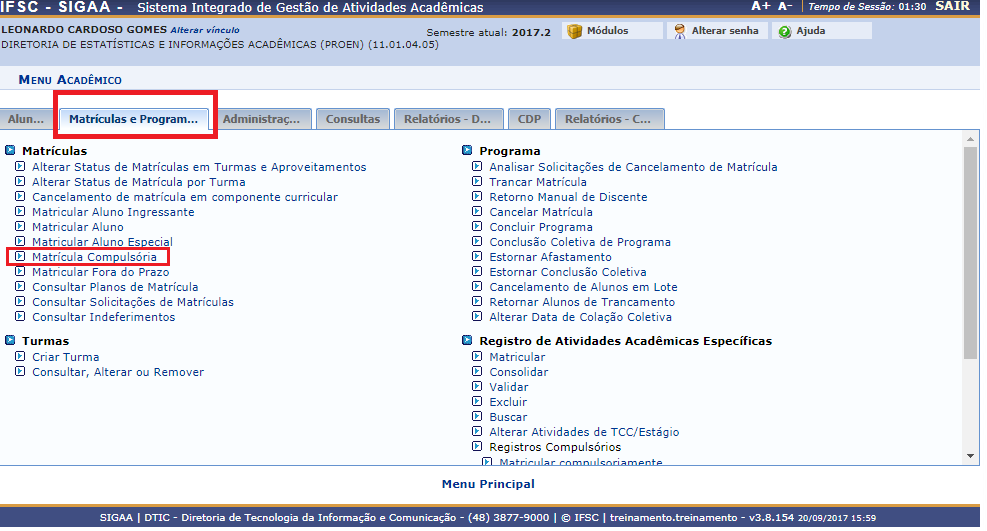Click the Alterar vínculo link

(x=204, y=31)
